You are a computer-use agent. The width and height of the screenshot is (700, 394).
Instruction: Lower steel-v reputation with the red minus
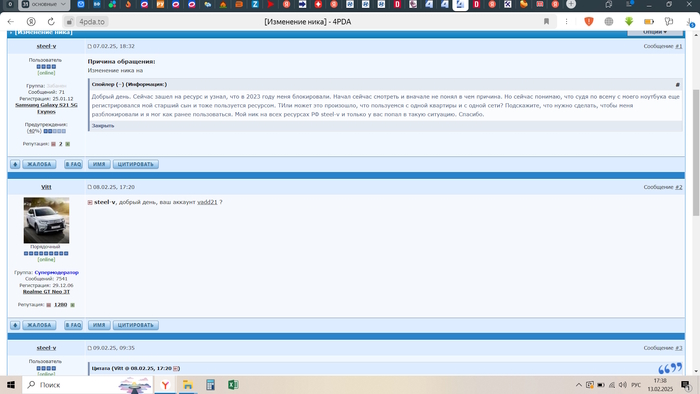coord(54,144)
